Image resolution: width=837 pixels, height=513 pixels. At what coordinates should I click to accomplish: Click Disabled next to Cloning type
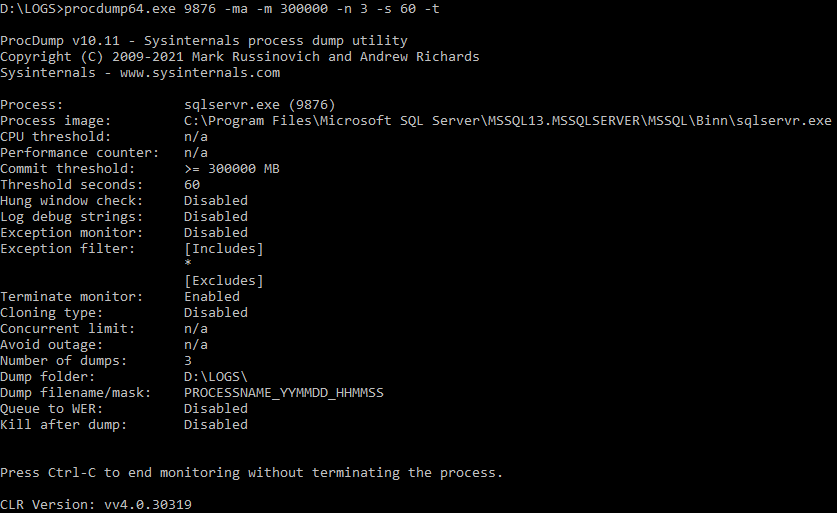click(x=216, y=313)
